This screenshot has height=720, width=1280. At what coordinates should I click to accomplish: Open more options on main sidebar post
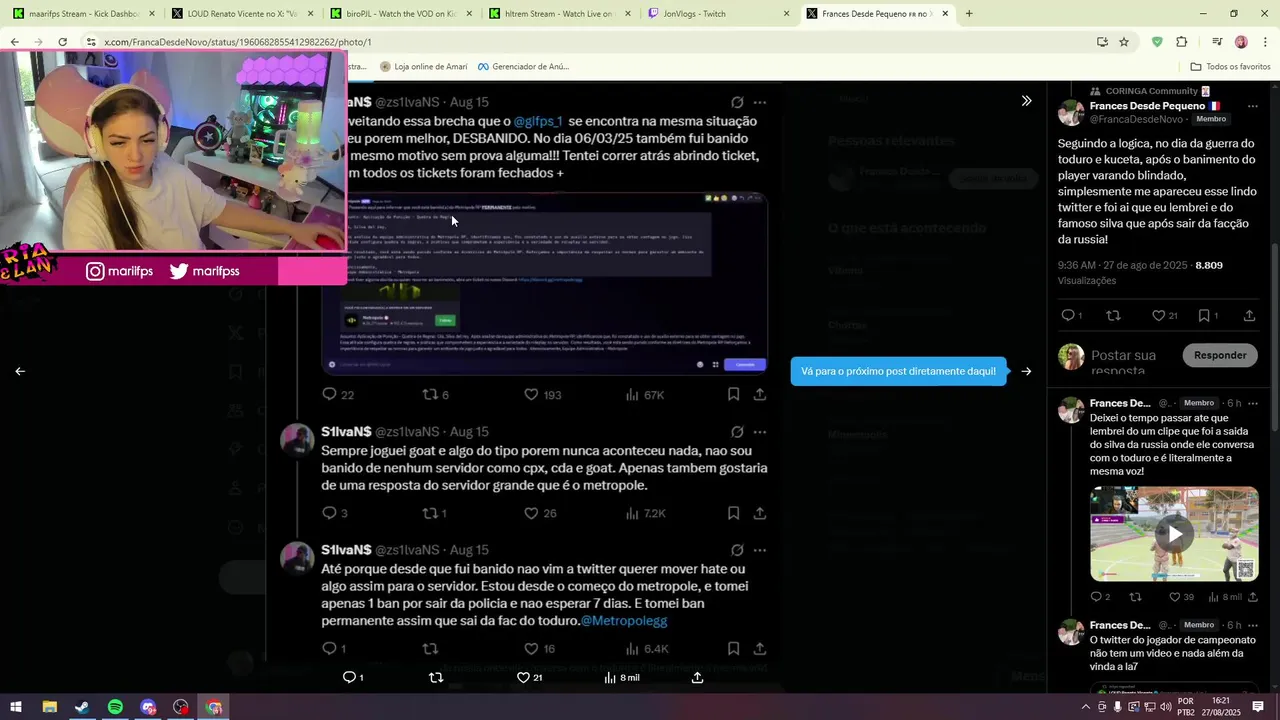click(x=1252, y=106)
